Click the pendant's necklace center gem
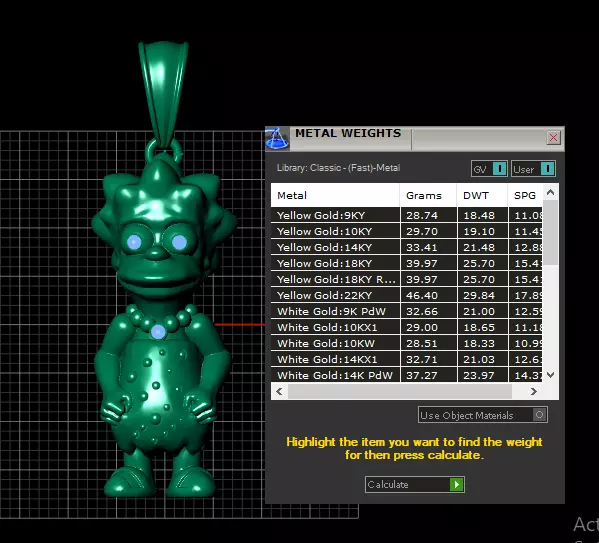 click(158, 332)
